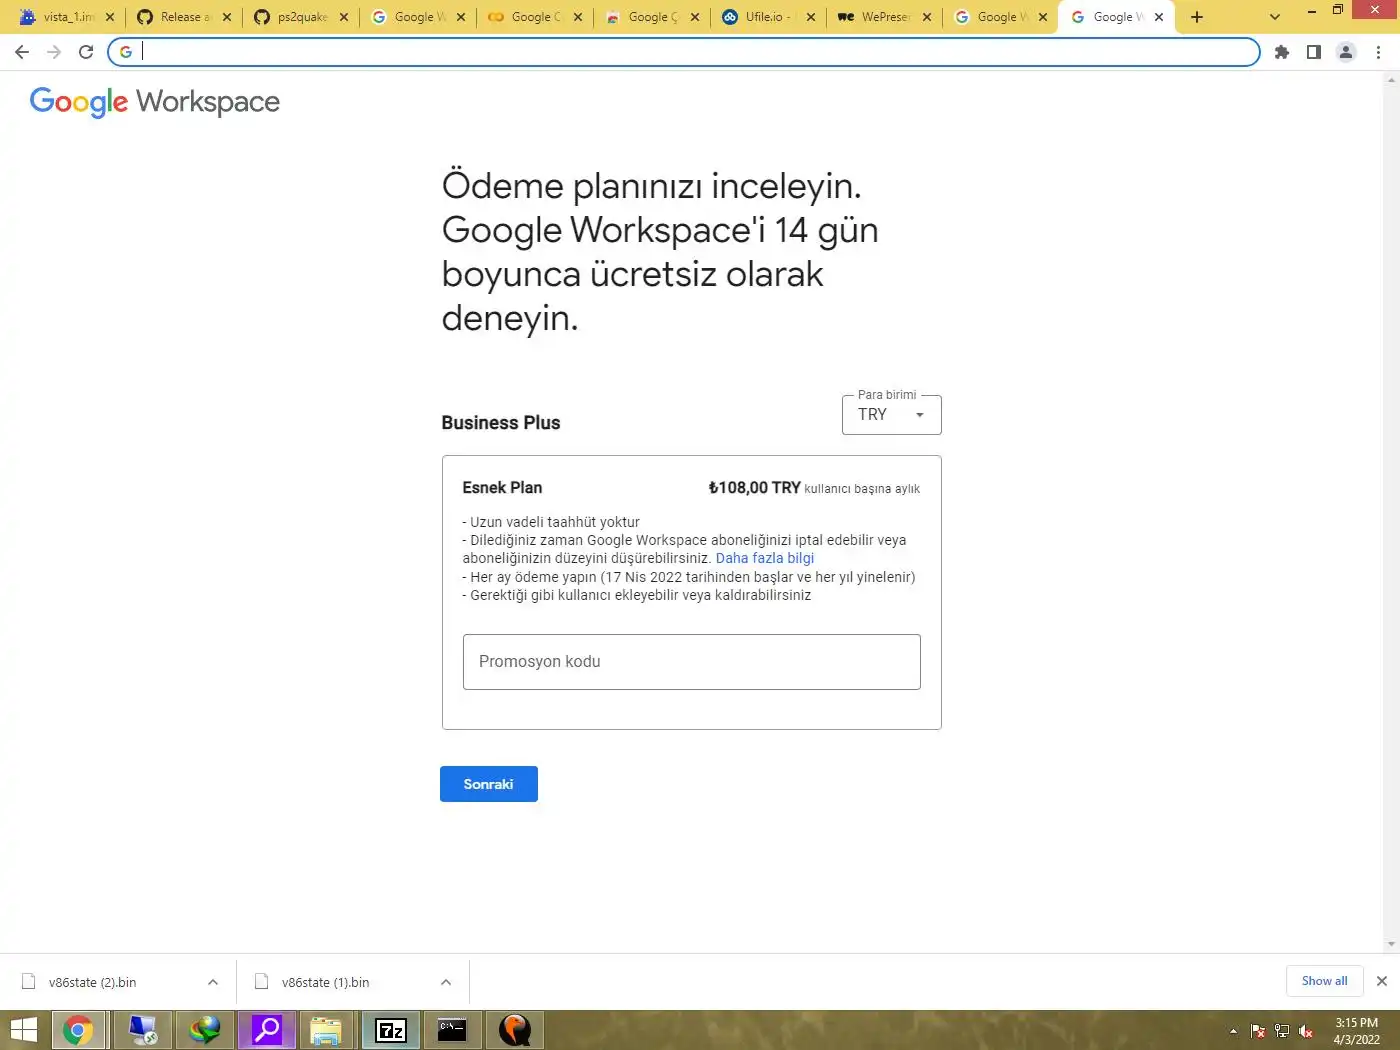This screenshot has width=1400, height=1050.
Task: Open the Chrome extensions puzzle icon
Action: click(x=1282, y=52)
